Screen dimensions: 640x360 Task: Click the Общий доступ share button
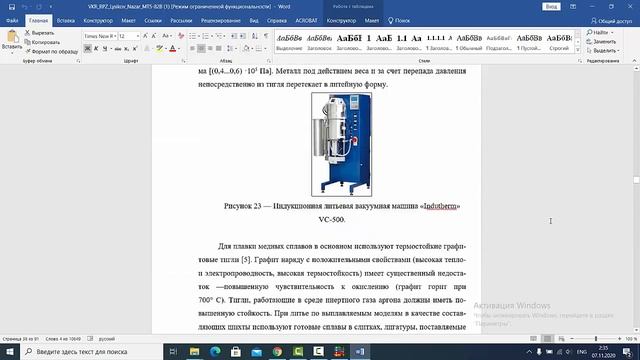pyautogui.click(x=611, y=20)
